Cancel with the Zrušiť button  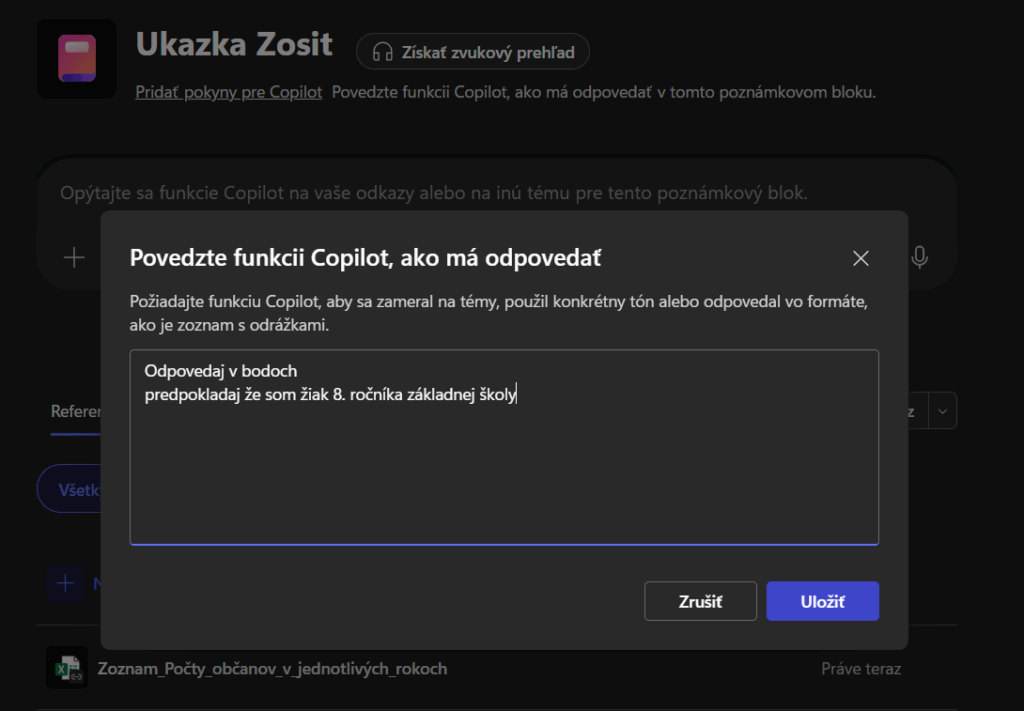(700, 601)
